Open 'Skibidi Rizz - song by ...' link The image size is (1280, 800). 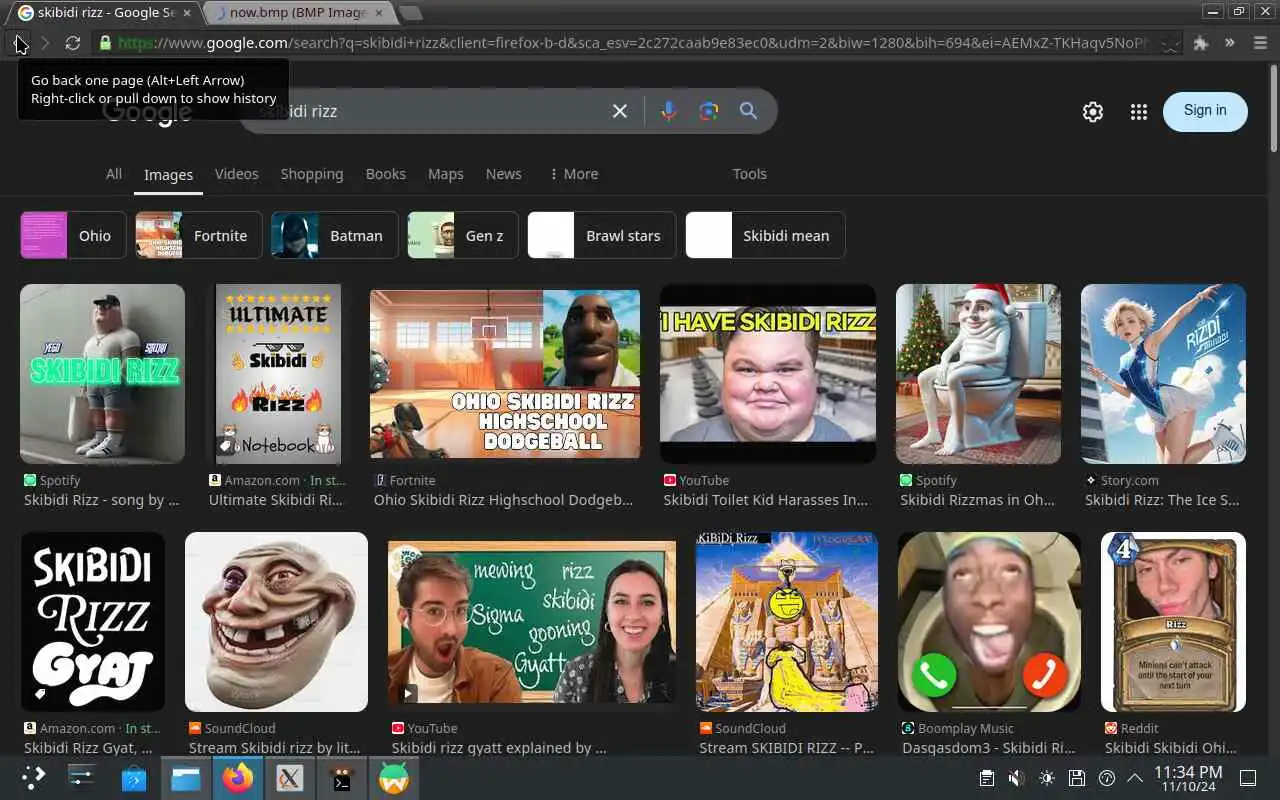(x=101, y=500)
